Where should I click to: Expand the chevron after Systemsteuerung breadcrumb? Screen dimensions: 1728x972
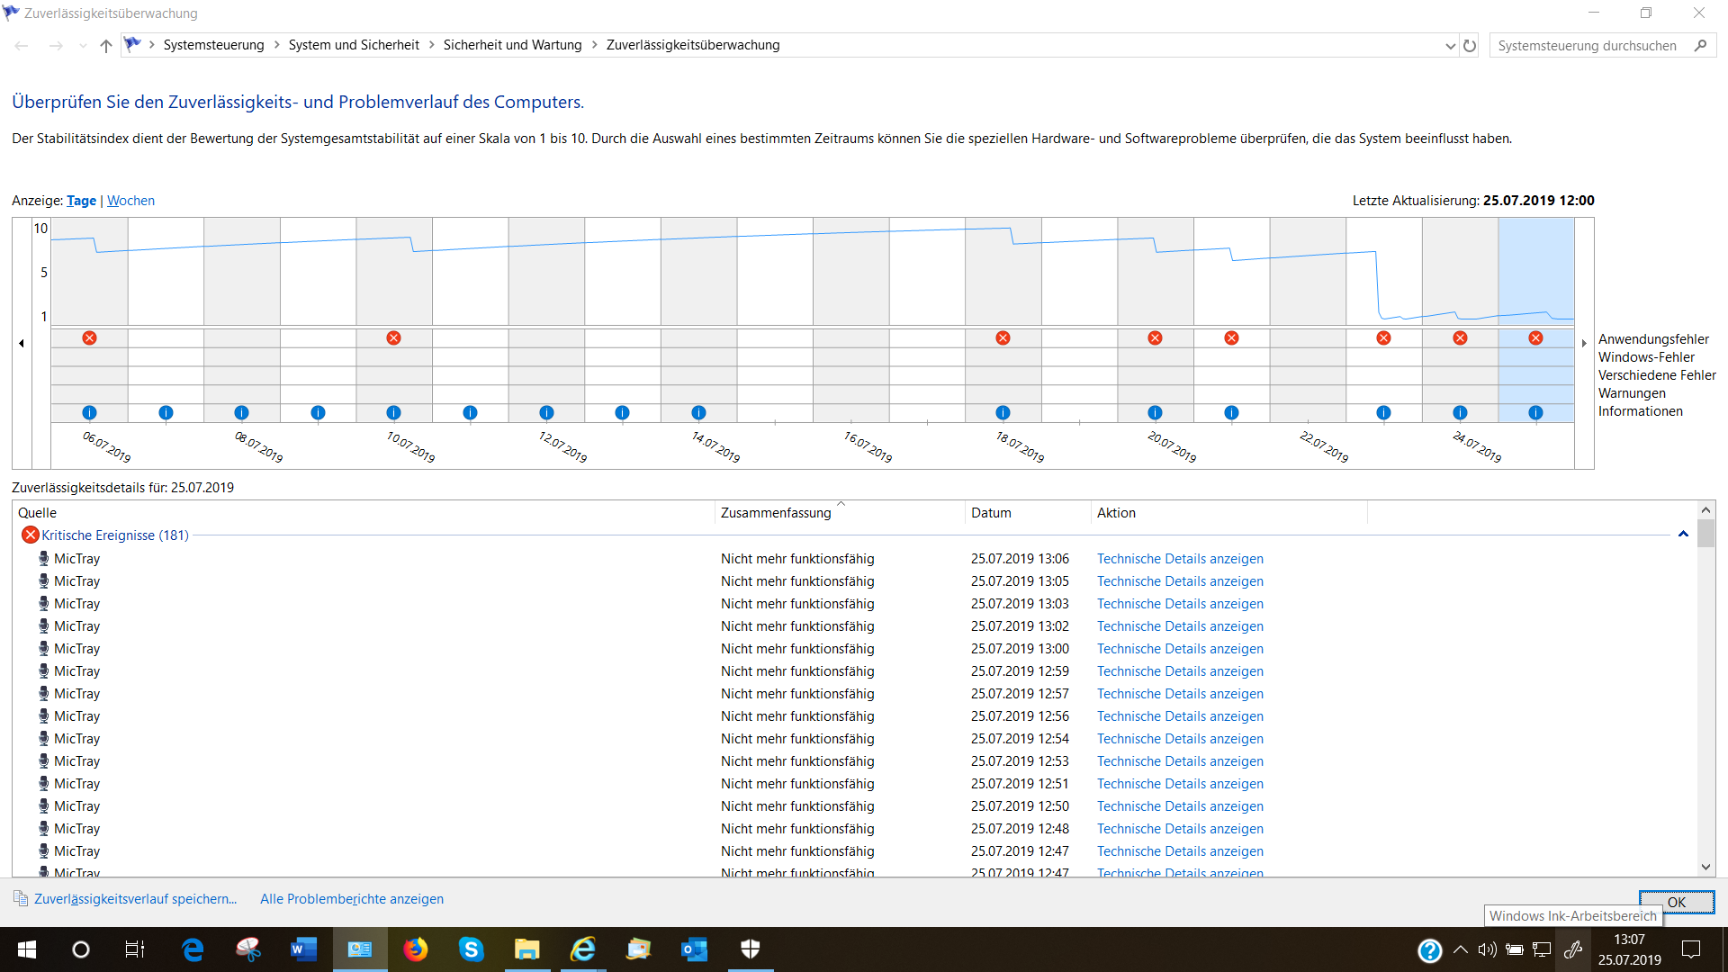[277, 45]
